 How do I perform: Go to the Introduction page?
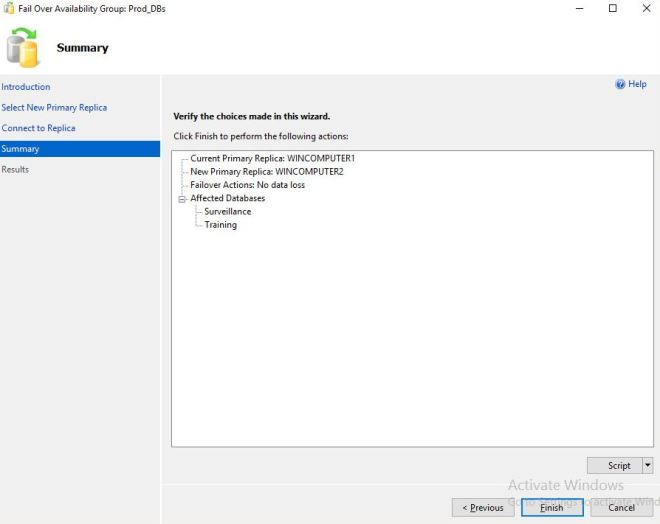[26, 87]
